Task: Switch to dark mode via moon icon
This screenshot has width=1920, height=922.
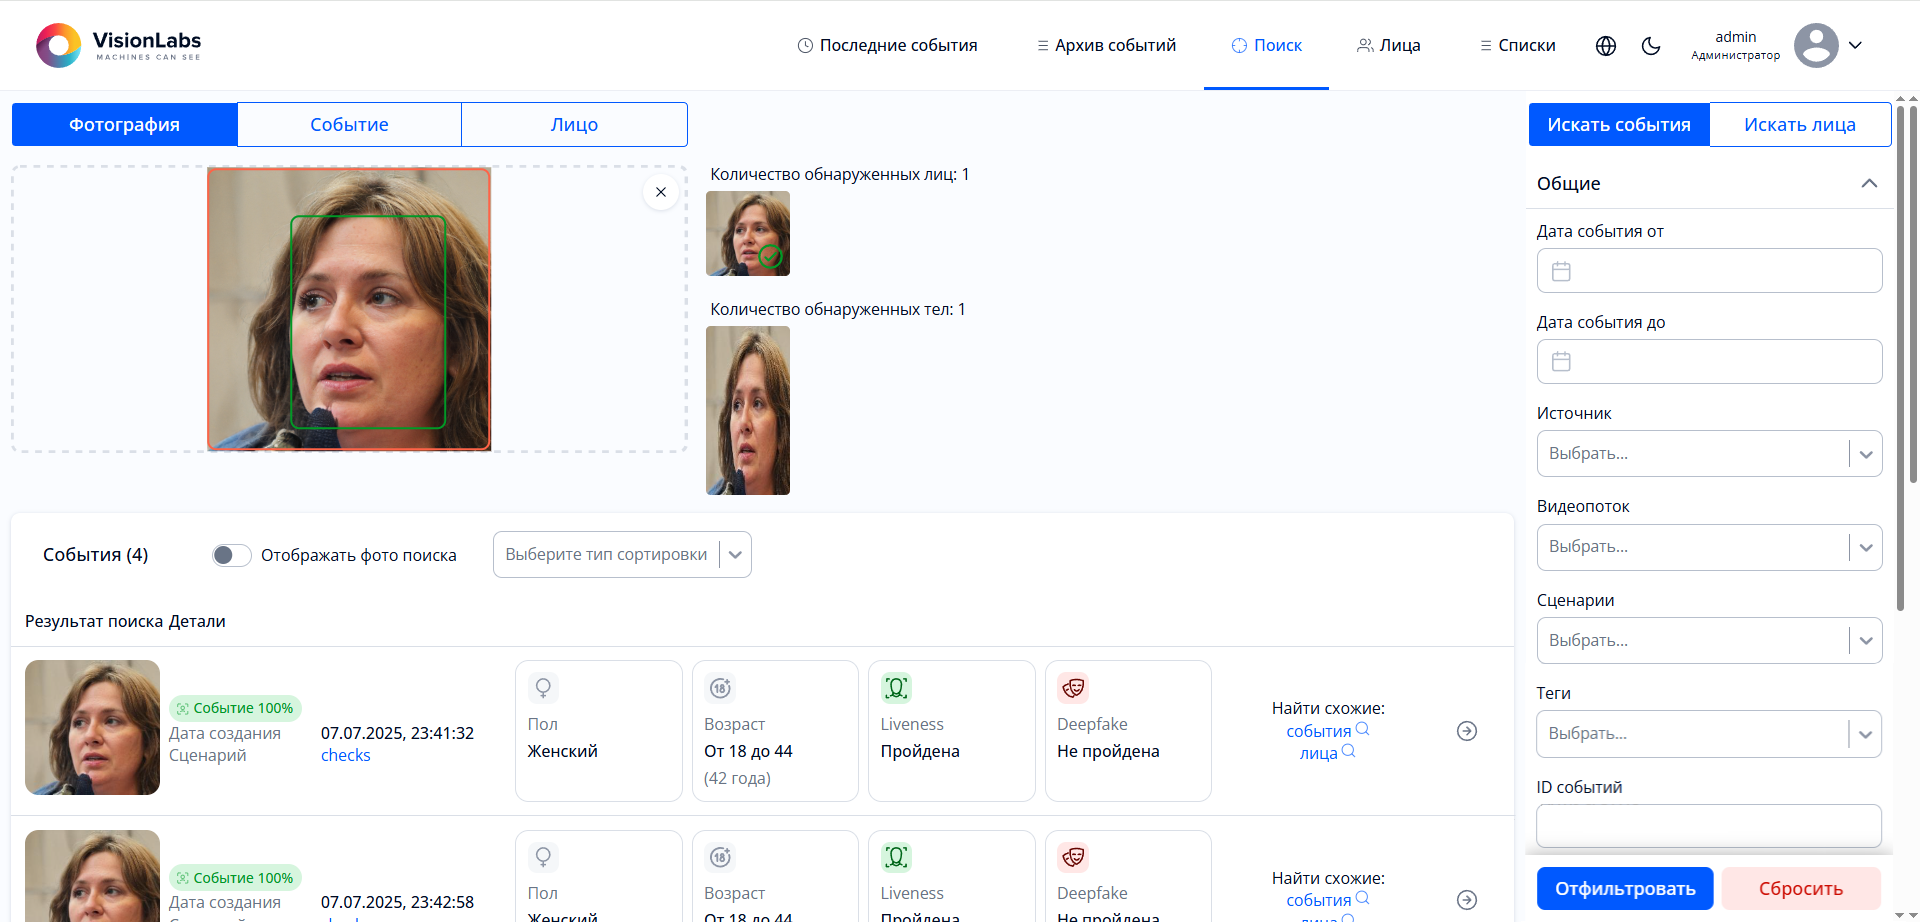Action: pyautogui.click(x=1651, y=46)
